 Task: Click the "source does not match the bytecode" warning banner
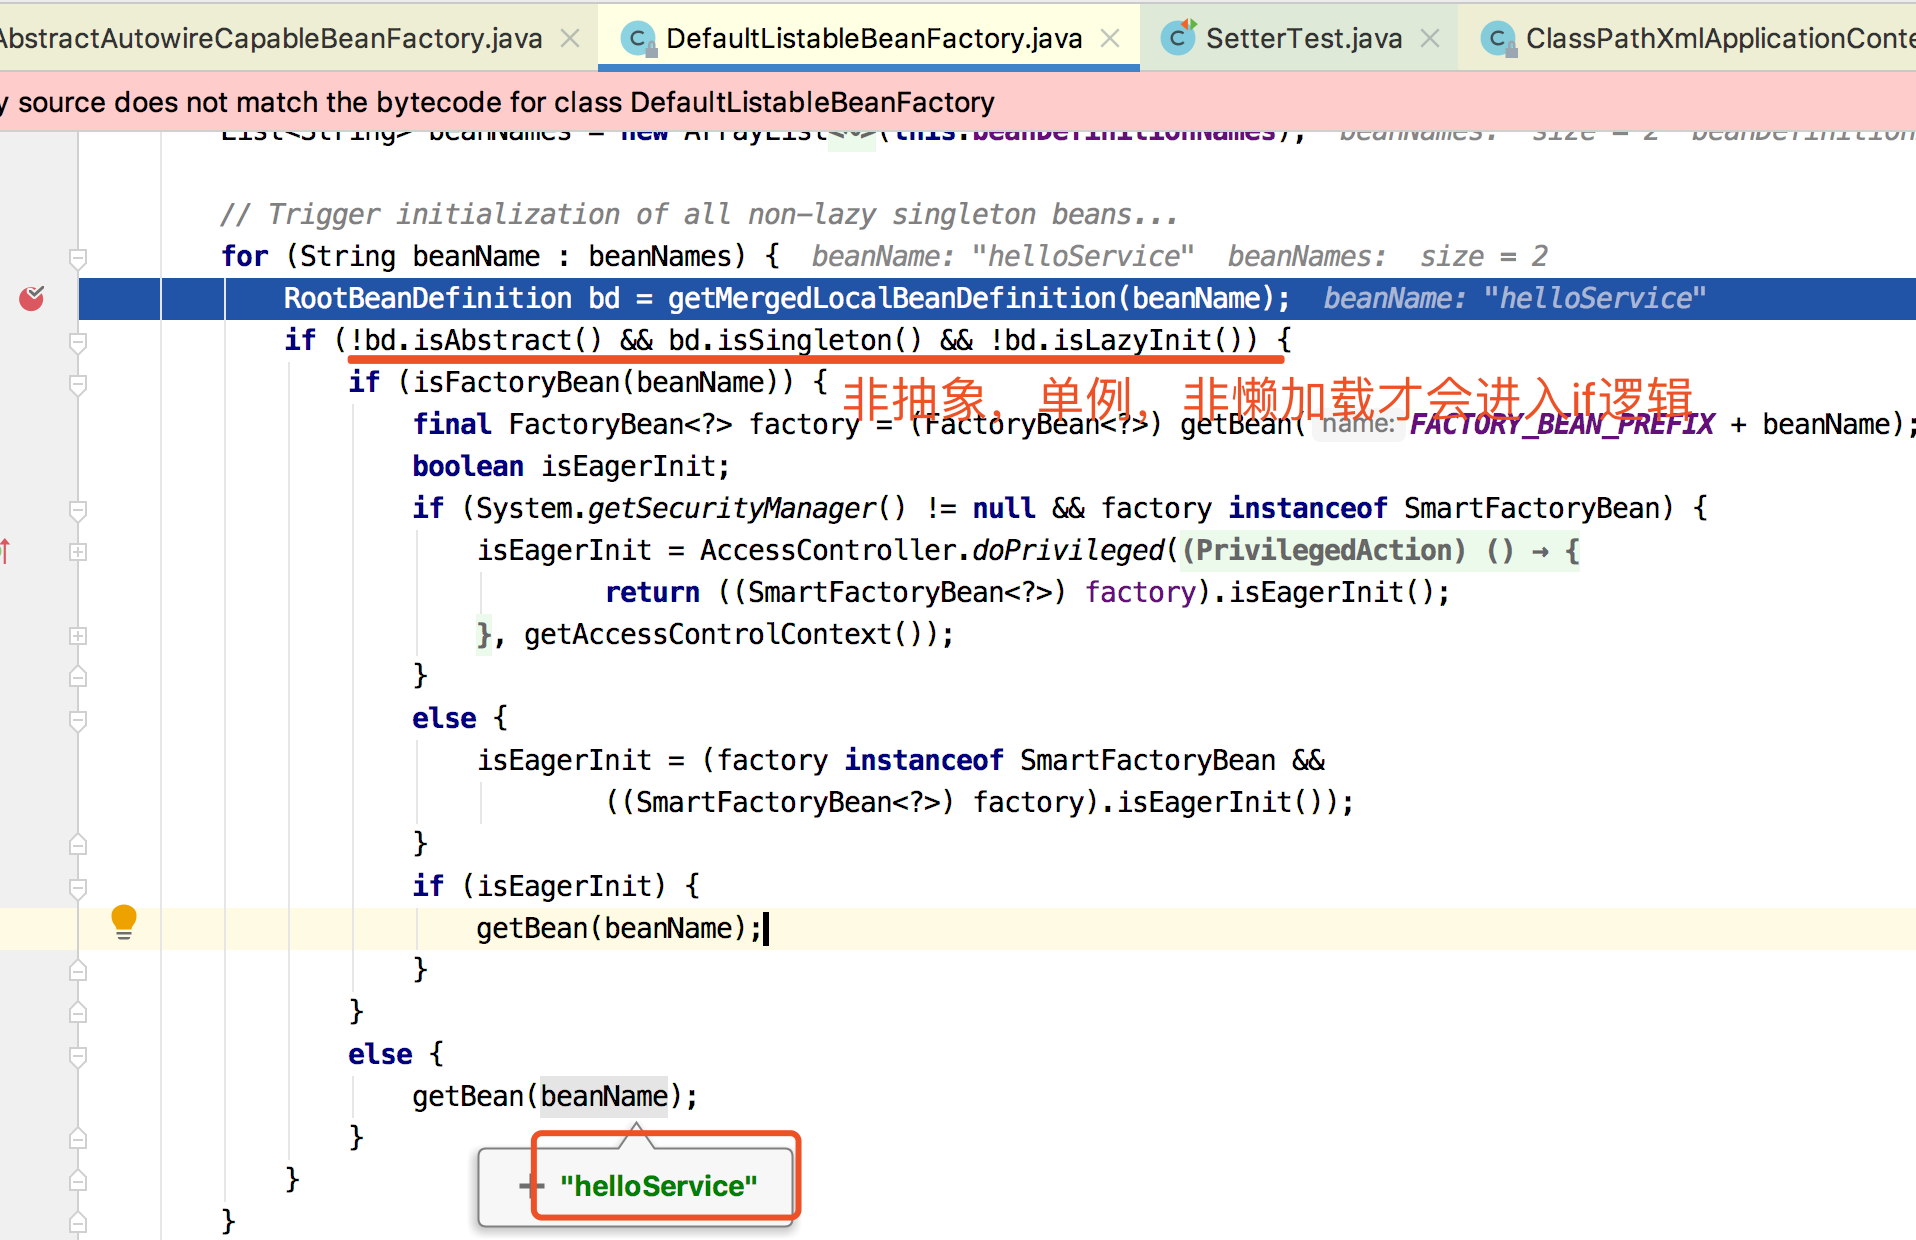click(x=958, y=102)
